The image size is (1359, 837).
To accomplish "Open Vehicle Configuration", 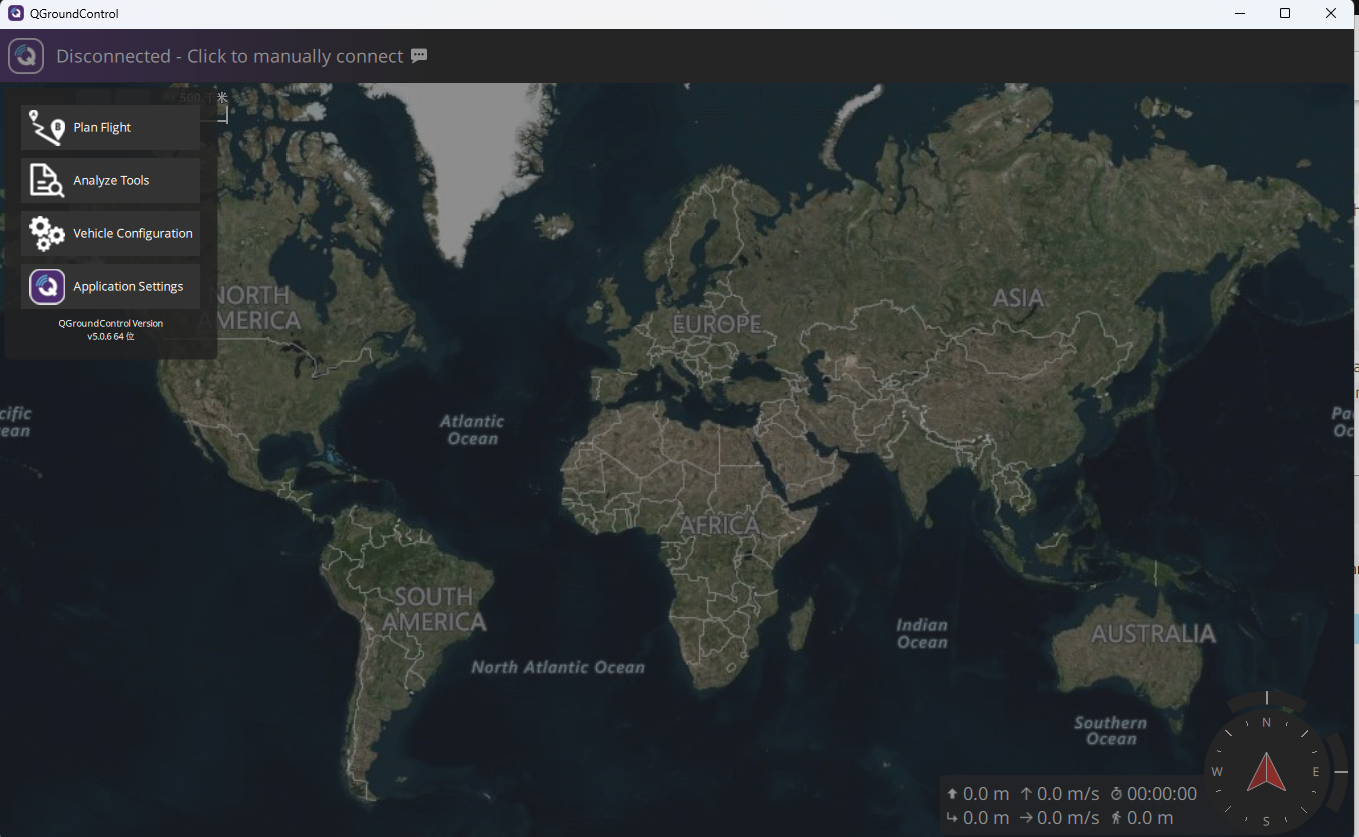I will [111, 234].
